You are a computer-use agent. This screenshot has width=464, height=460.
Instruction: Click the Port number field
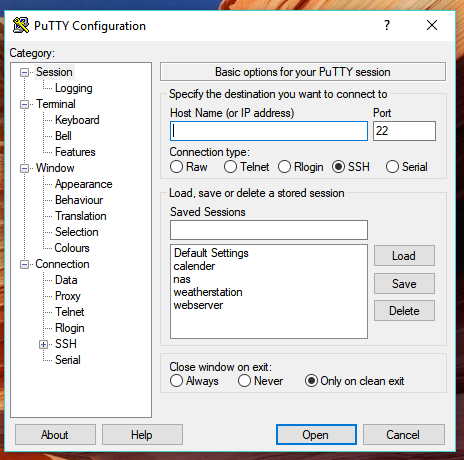404,131
